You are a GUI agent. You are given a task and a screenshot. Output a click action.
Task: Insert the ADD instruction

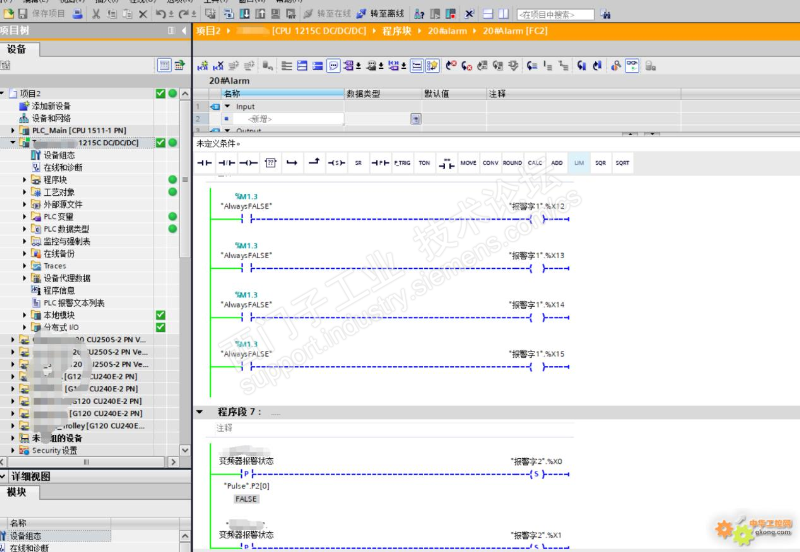[557, 163]
